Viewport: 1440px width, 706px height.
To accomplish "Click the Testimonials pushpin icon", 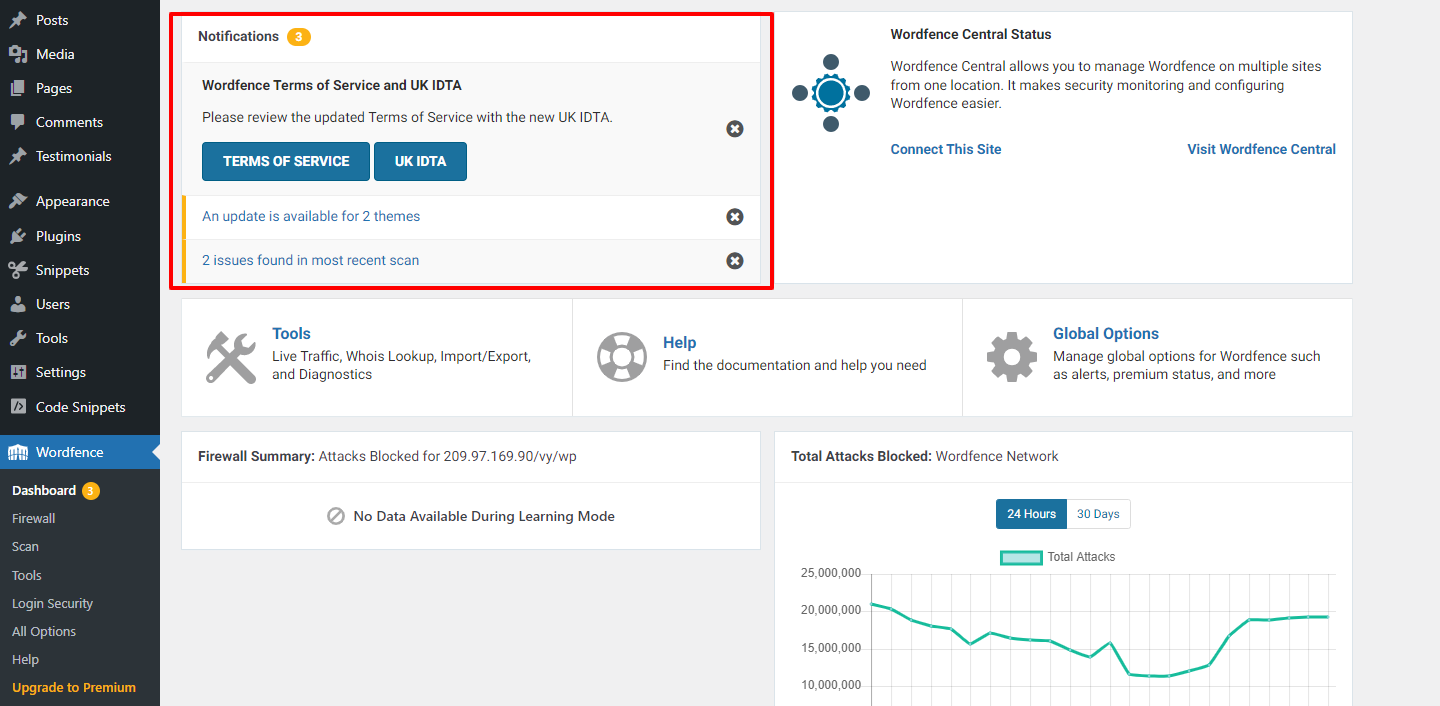I will tap(18, 156).
